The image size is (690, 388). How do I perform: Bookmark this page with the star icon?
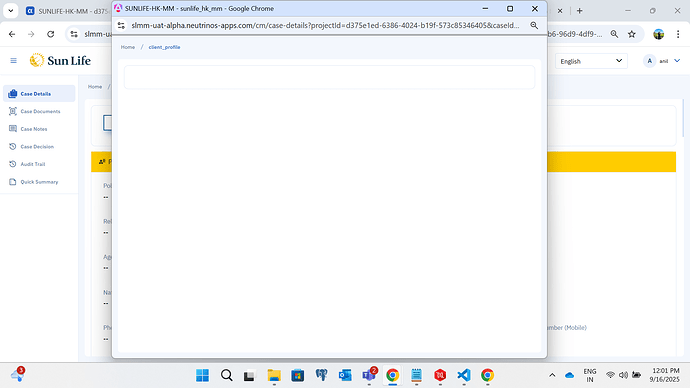632,34
